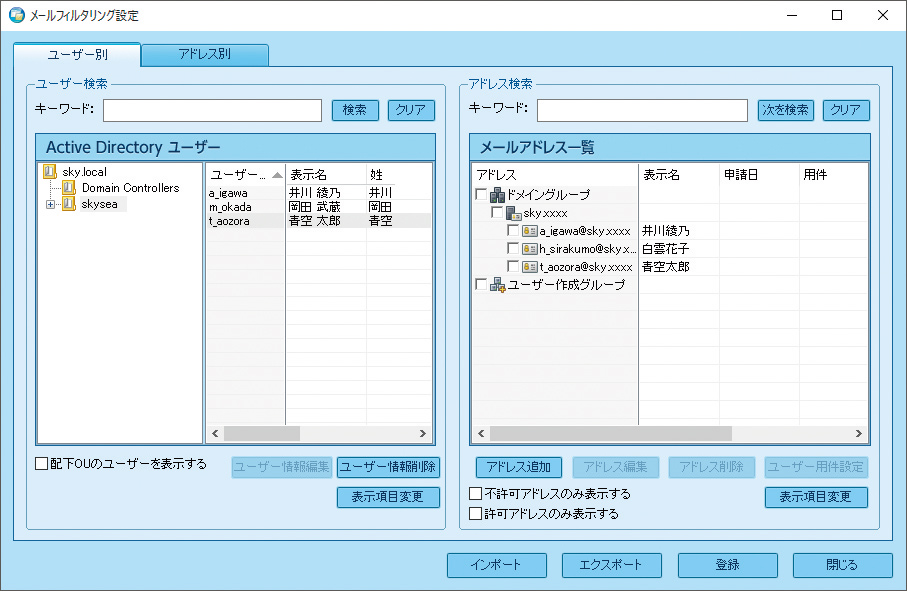Click the アドレス追加 button
The width and height of the screenshot is (907, 592).
click(519, 467)
